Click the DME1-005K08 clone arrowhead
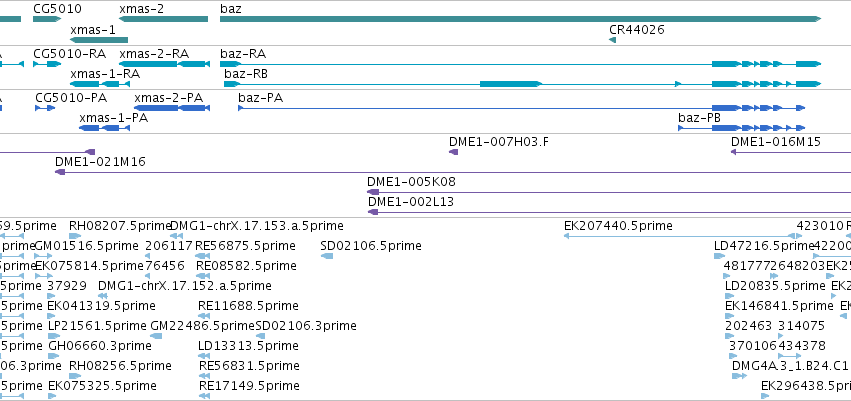 tap(373, 192)
